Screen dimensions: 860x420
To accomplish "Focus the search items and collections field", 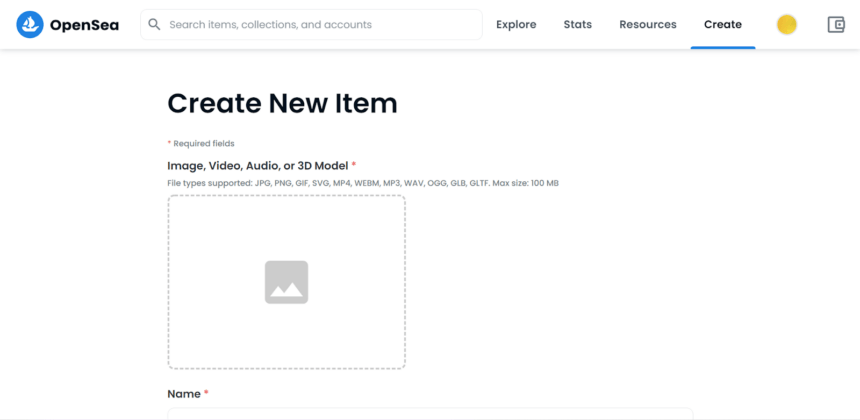I will (320, 25).
